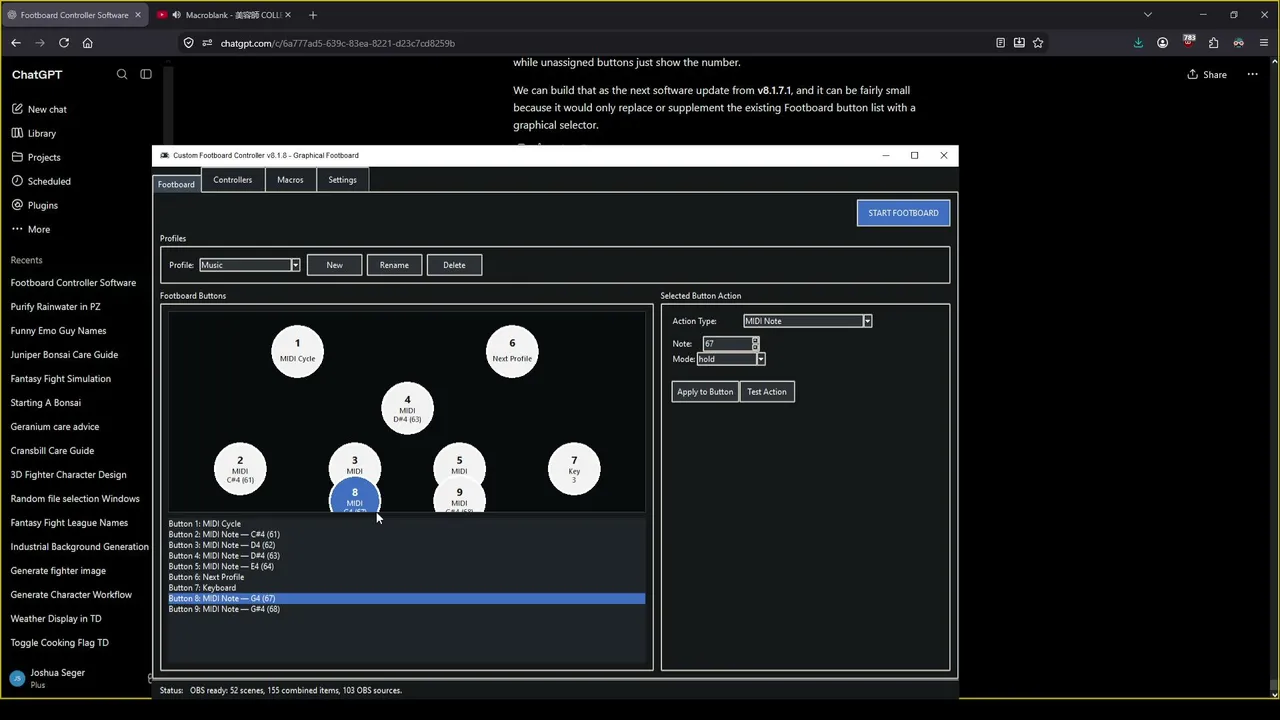Open the Purify Rainwater in PZ chat
Screen dimensions: 1280x720
click(x=55, y=307)
